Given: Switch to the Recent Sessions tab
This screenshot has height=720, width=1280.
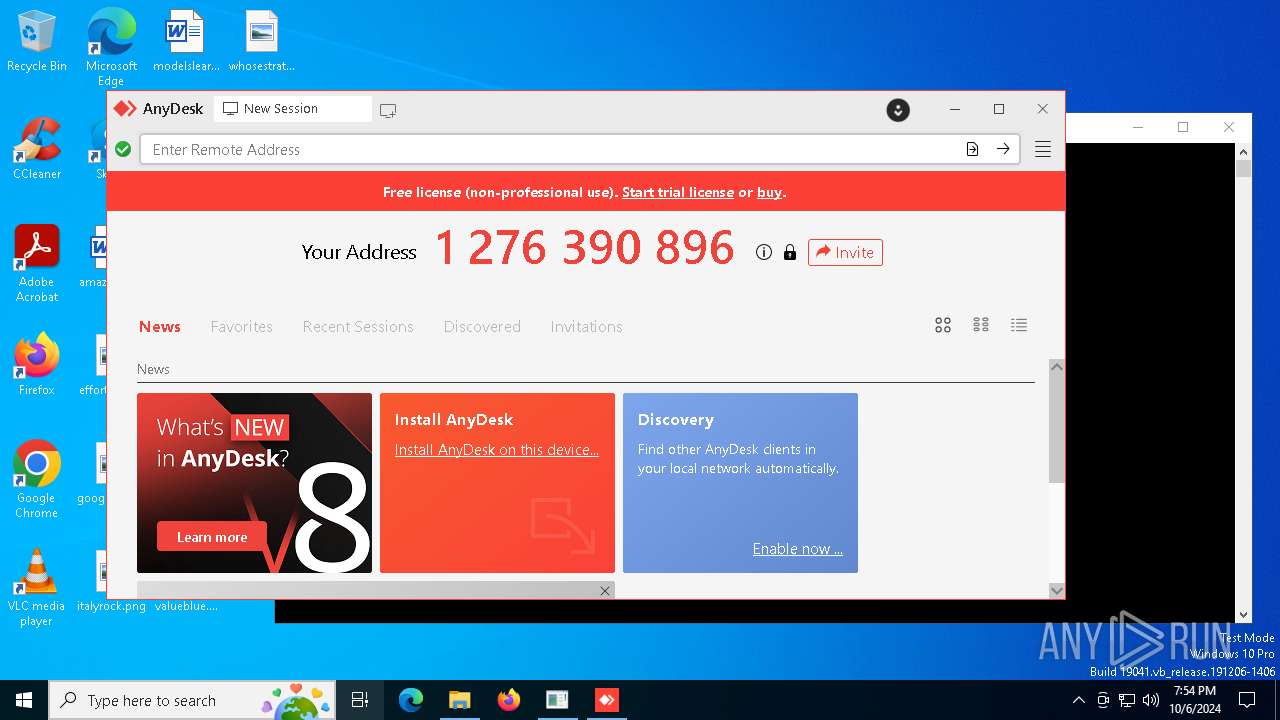Looking at the screenshot, I should tap(358, 327).
